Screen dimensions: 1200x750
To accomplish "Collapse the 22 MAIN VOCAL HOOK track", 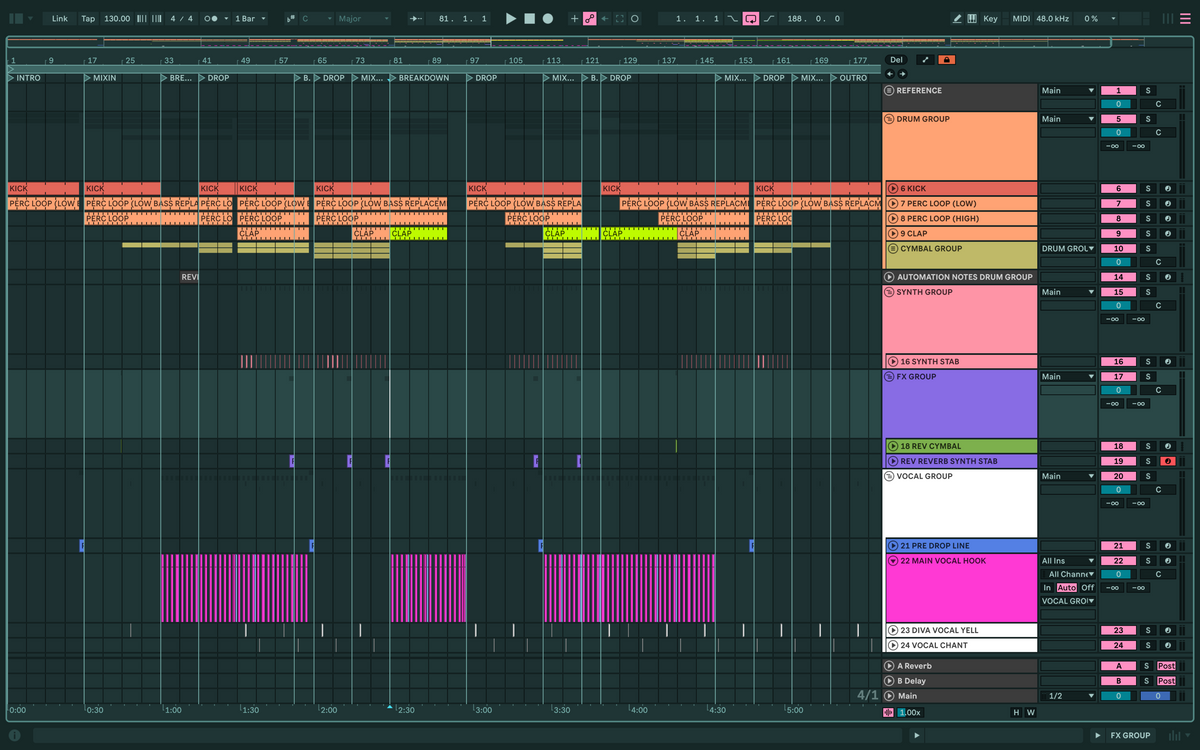I will click(892, 561).
